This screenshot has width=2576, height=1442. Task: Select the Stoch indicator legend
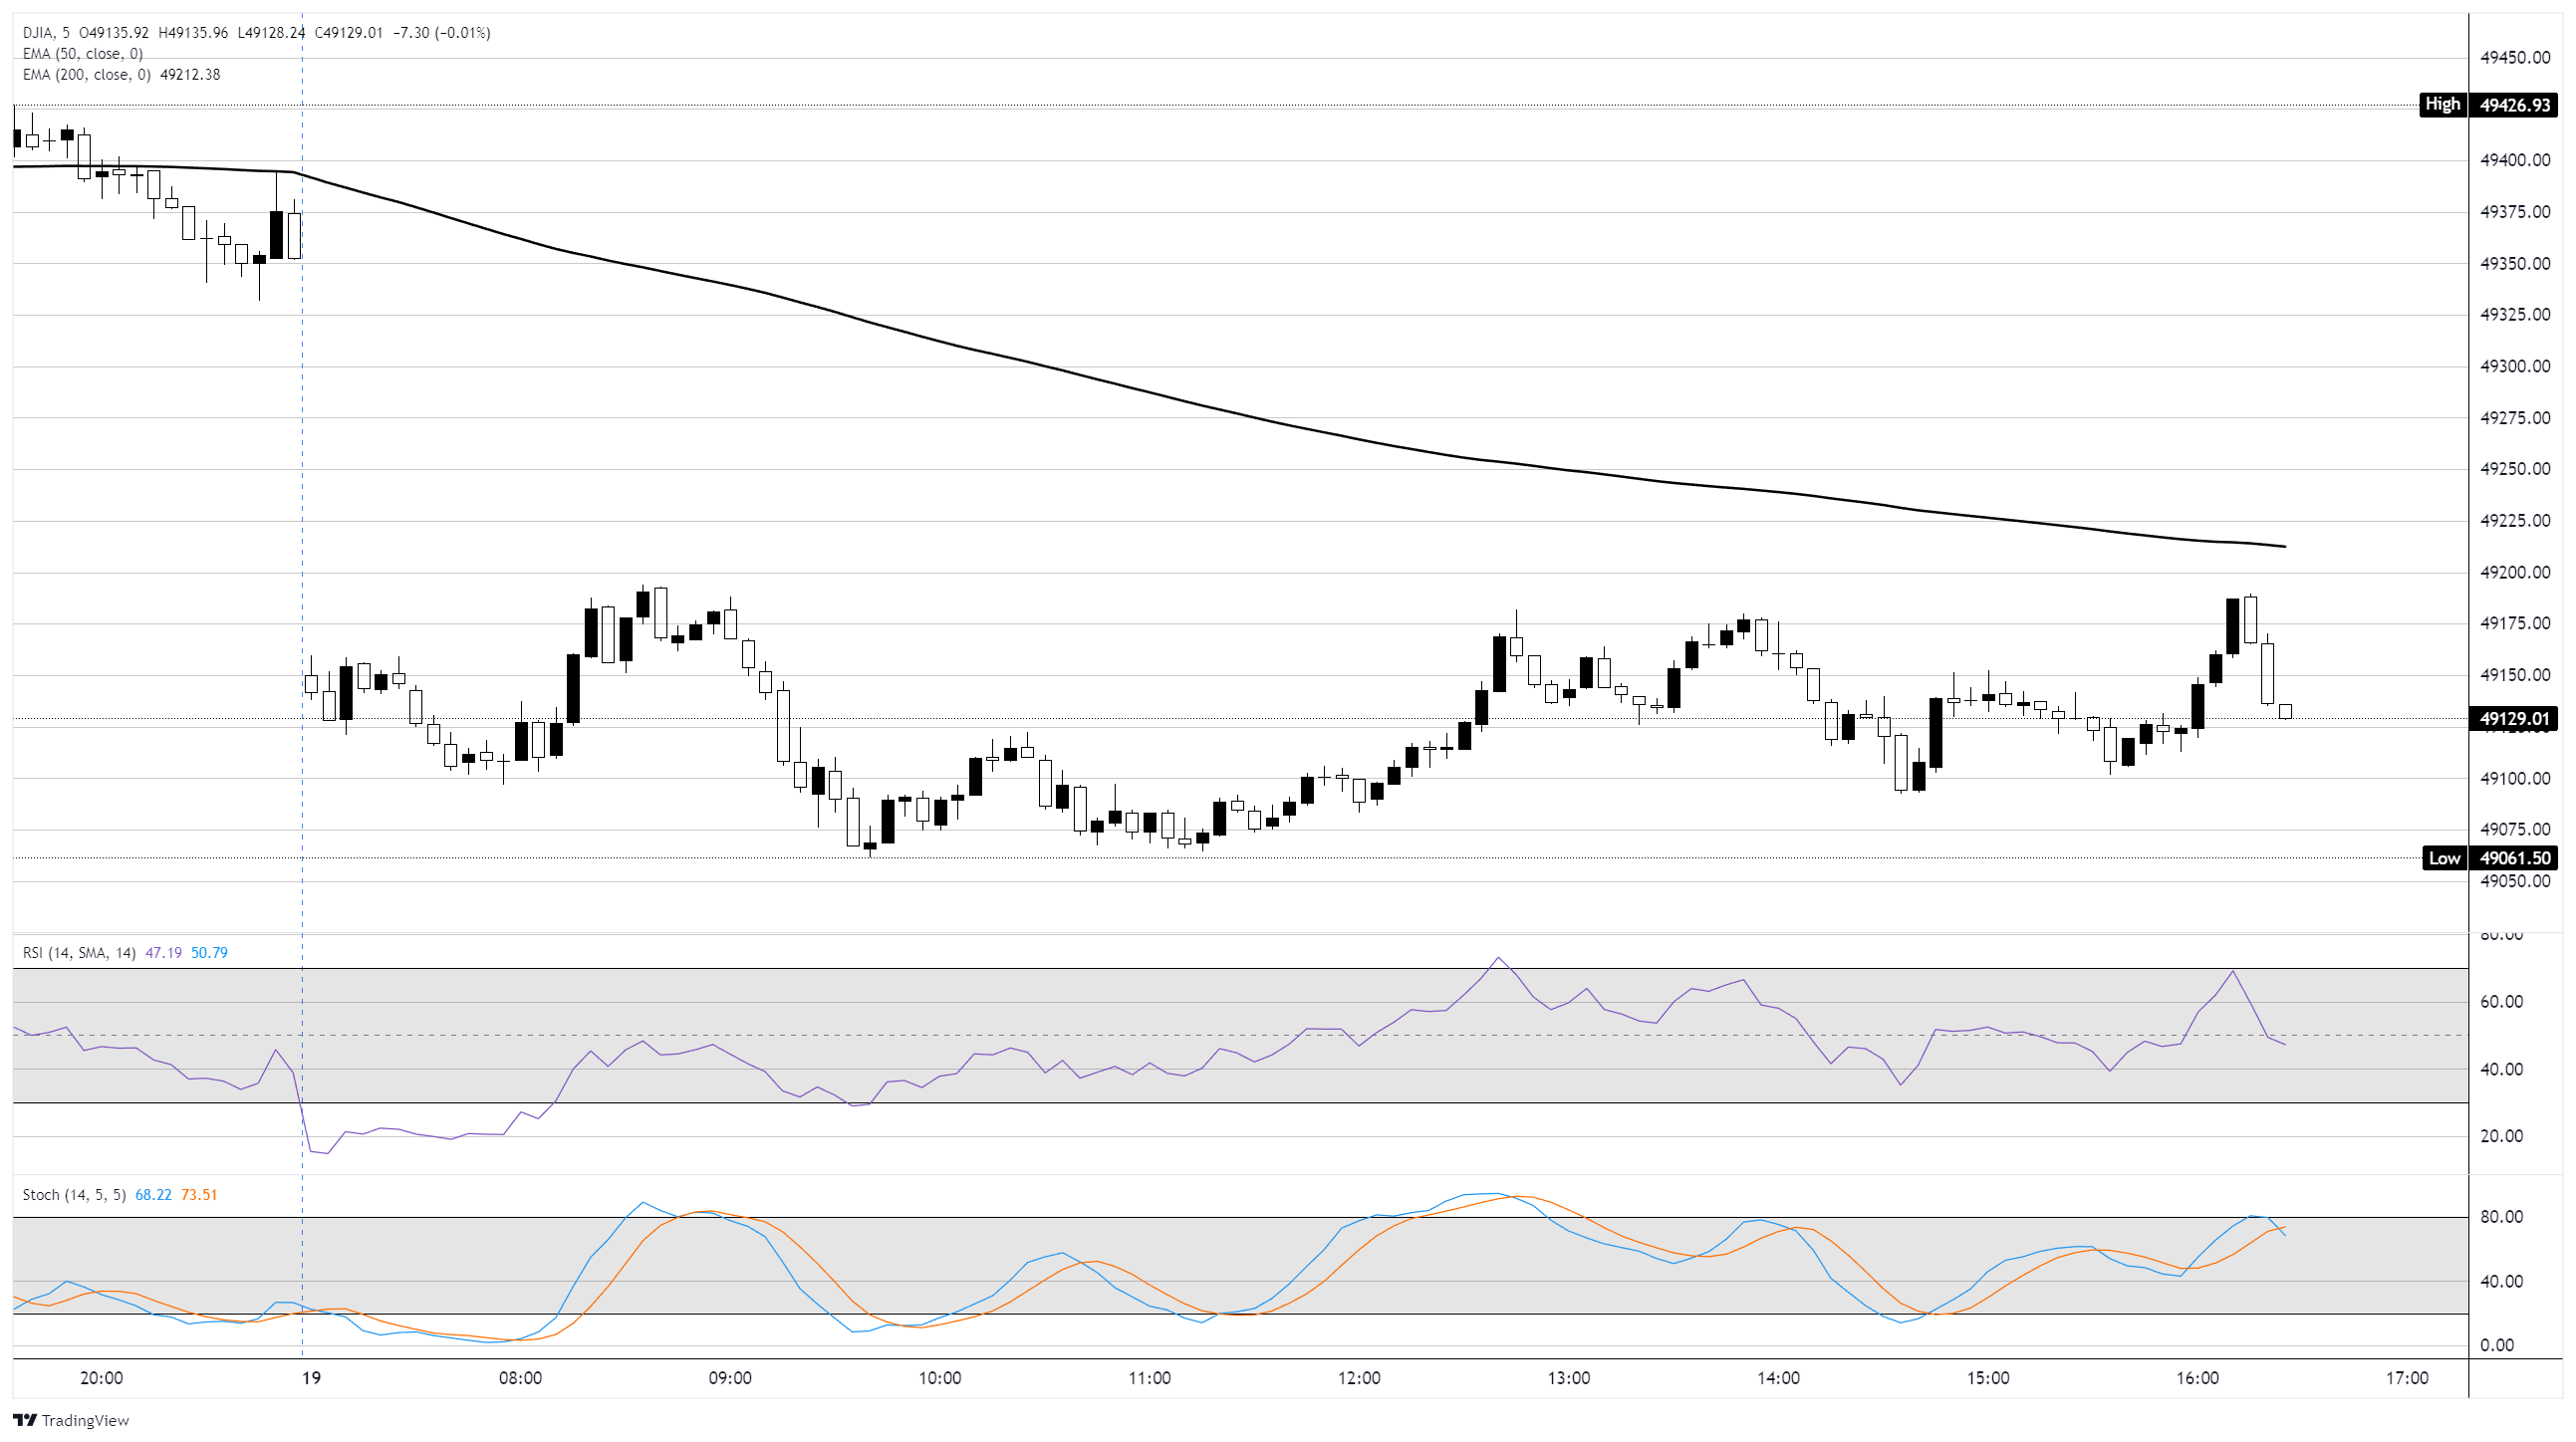click(x=74, y=1195)
